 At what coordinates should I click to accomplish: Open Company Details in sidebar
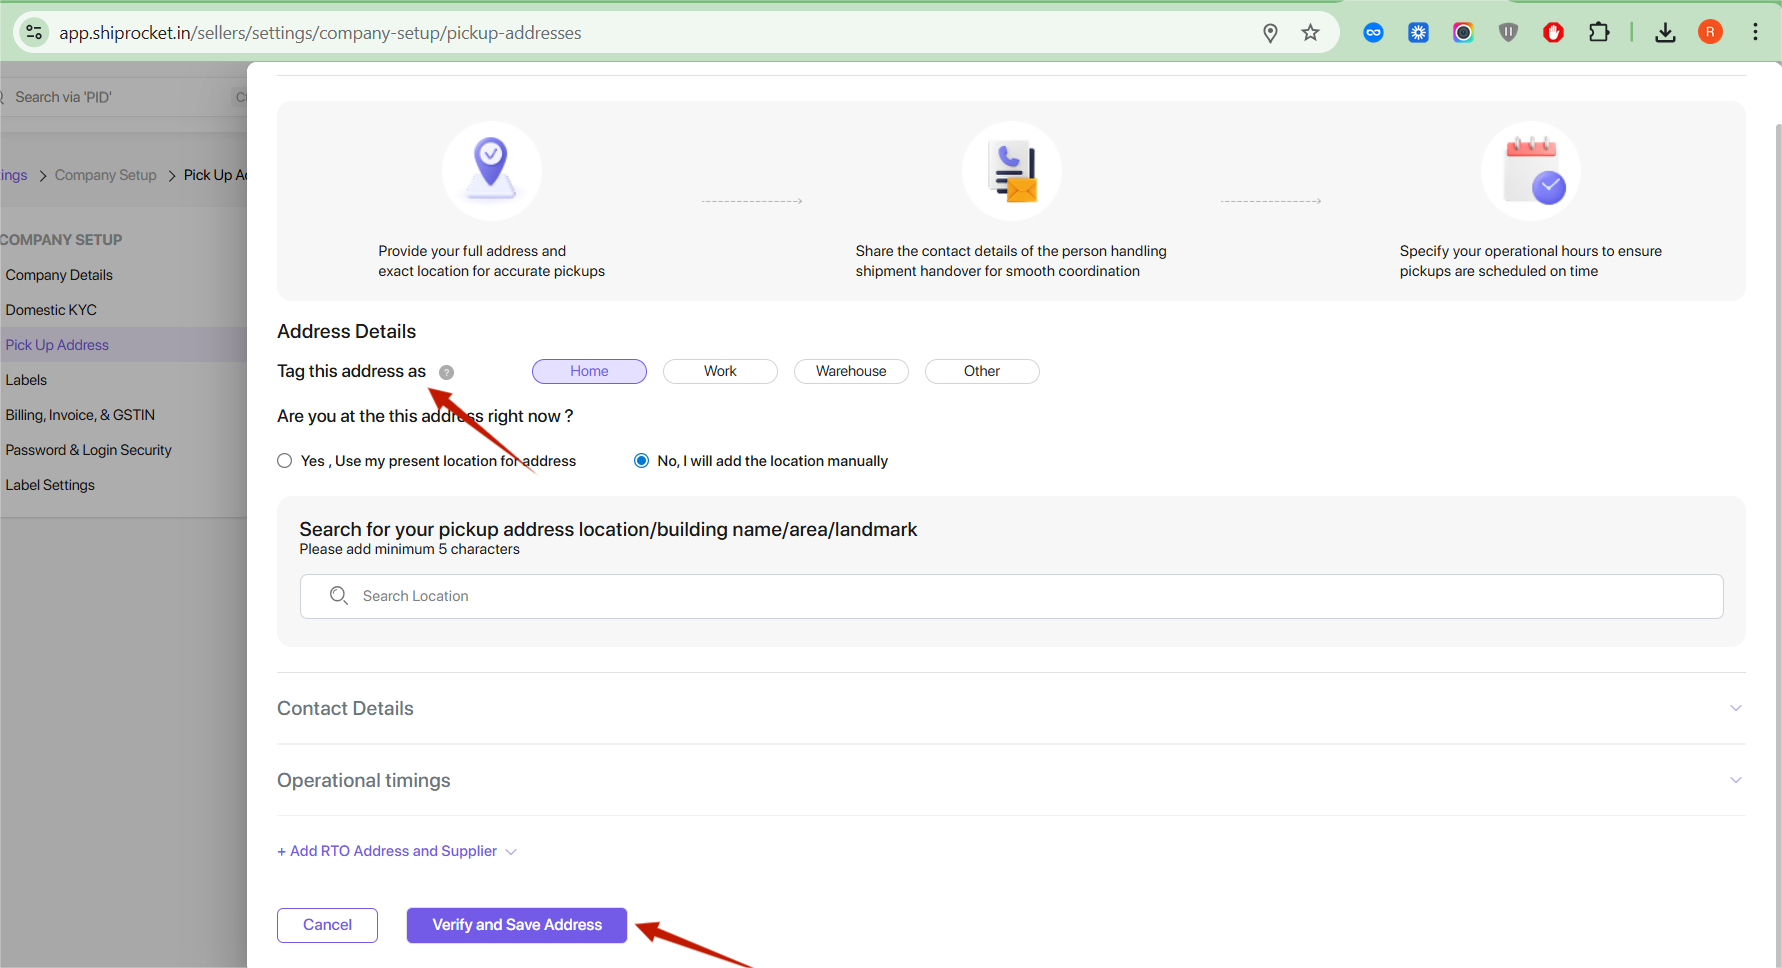coord(59,275)
